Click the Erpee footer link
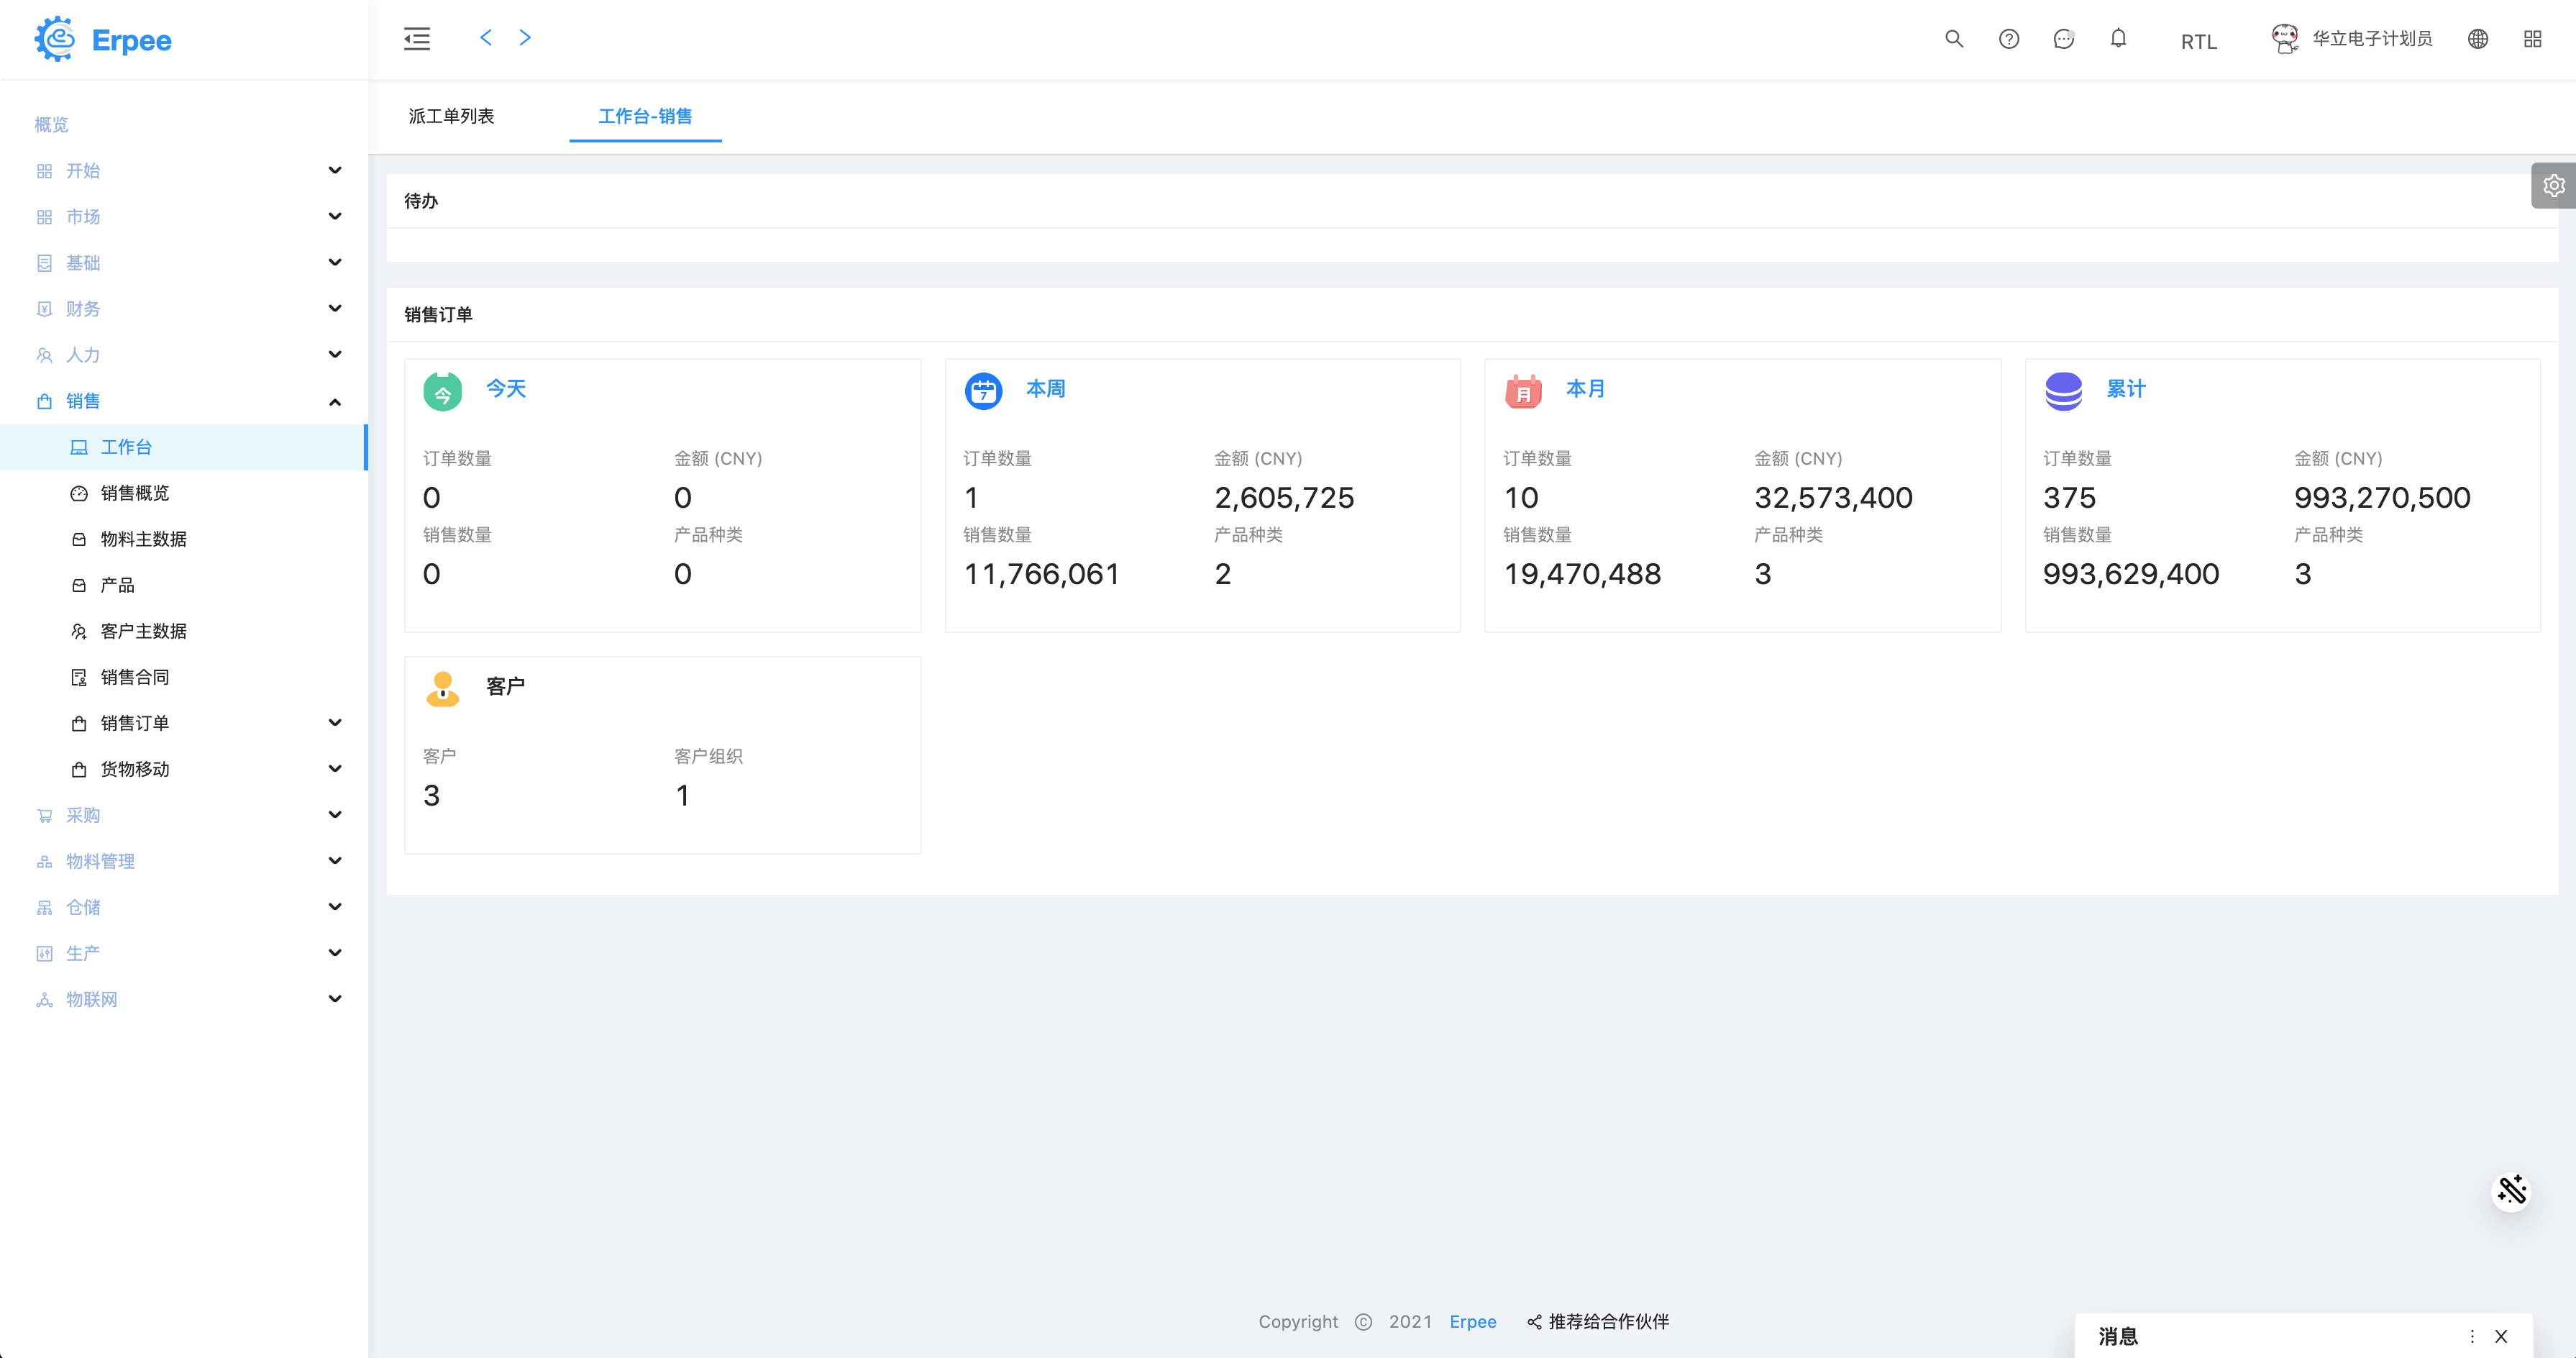 (x=1472, y=1321)
